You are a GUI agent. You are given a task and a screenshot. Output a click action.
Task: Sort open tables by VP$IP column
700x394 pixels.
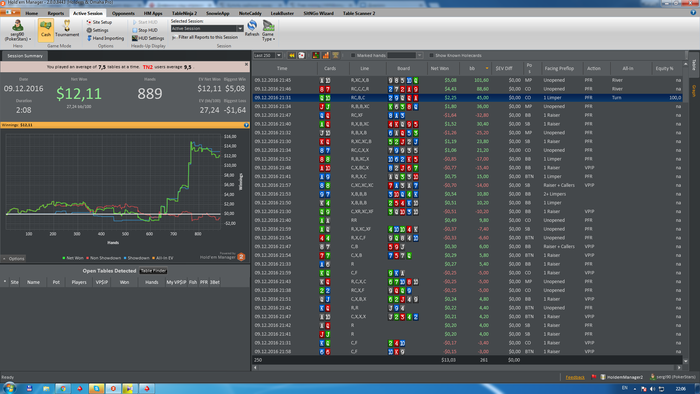coord(102,282)
